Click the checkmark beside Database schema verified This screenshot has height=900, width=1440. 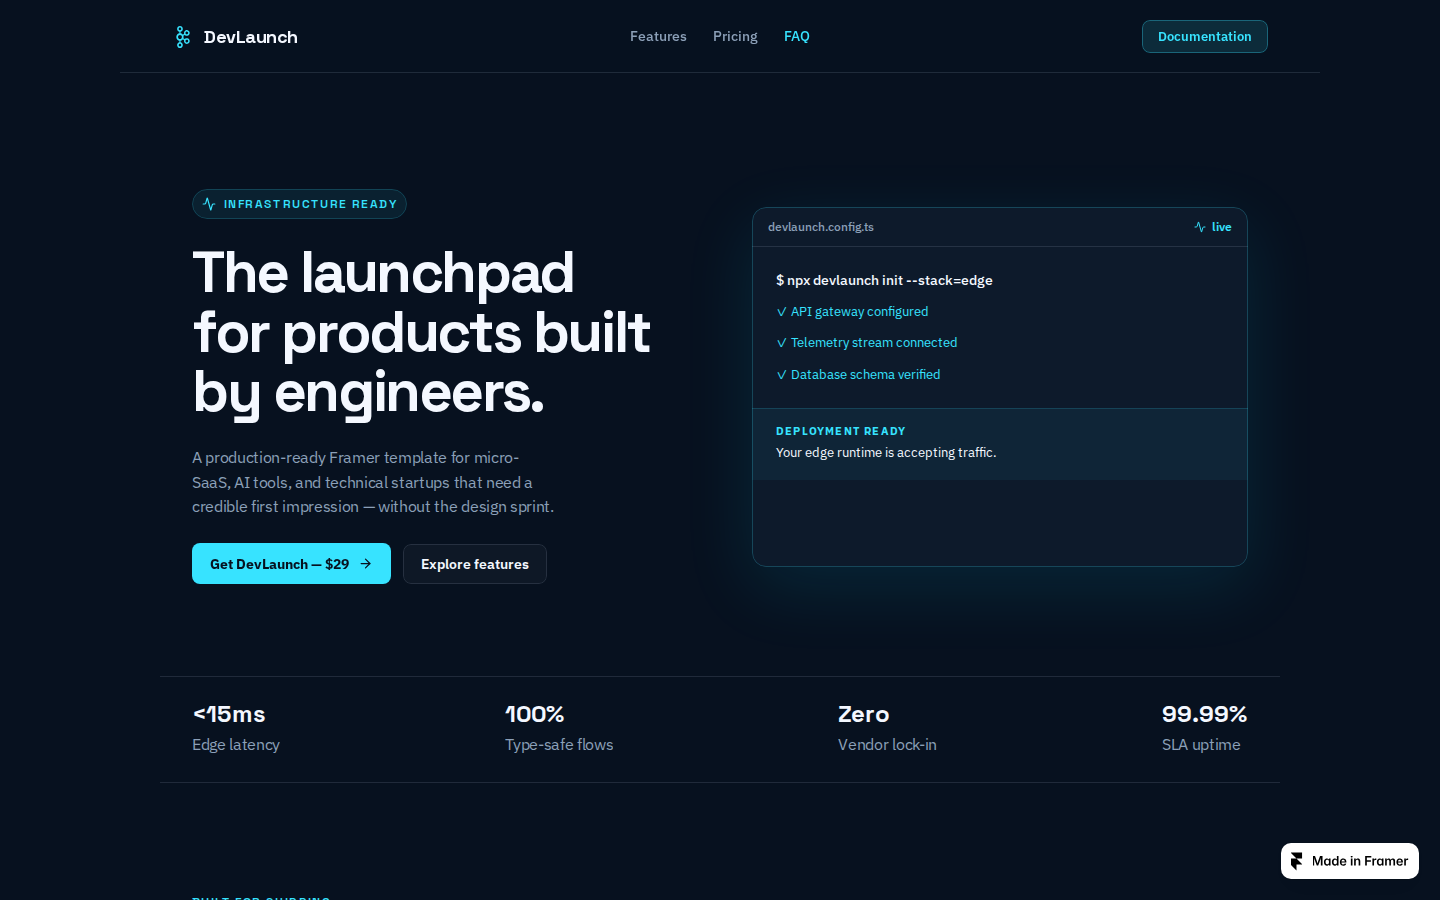pos(781,375)
